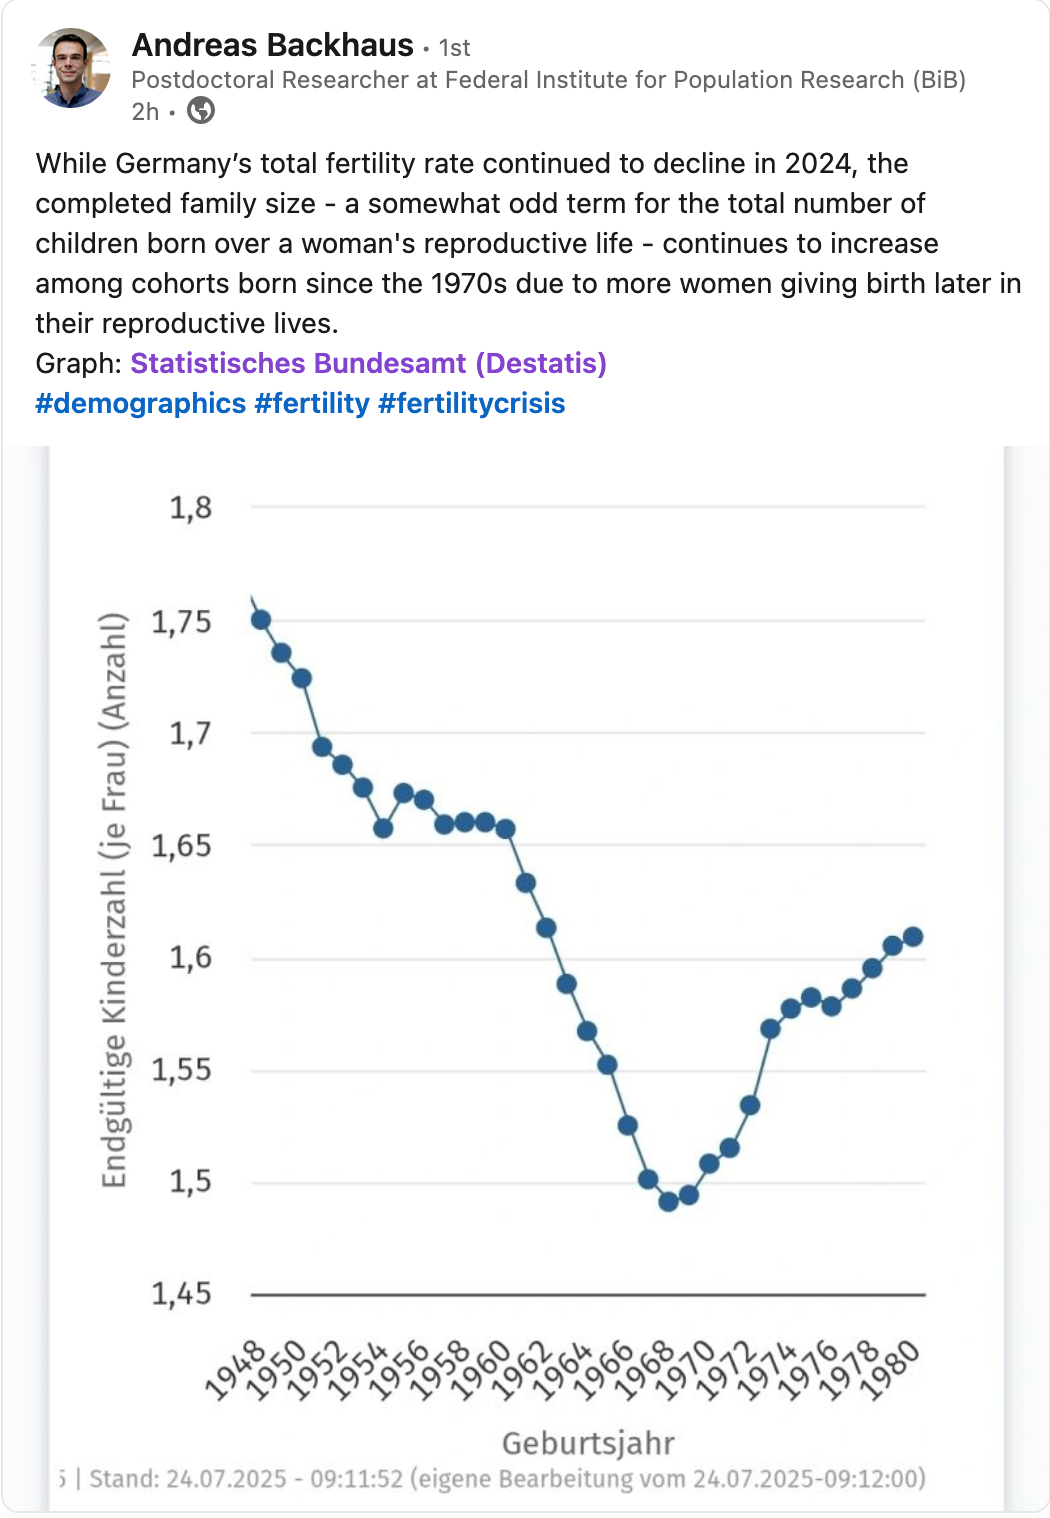Image resolution: width=1050 pixels, height=1518 pixels.
Task: Click the 'Endgültige Kinderzahl' y-axis title
Action: [x=114, y=900]
